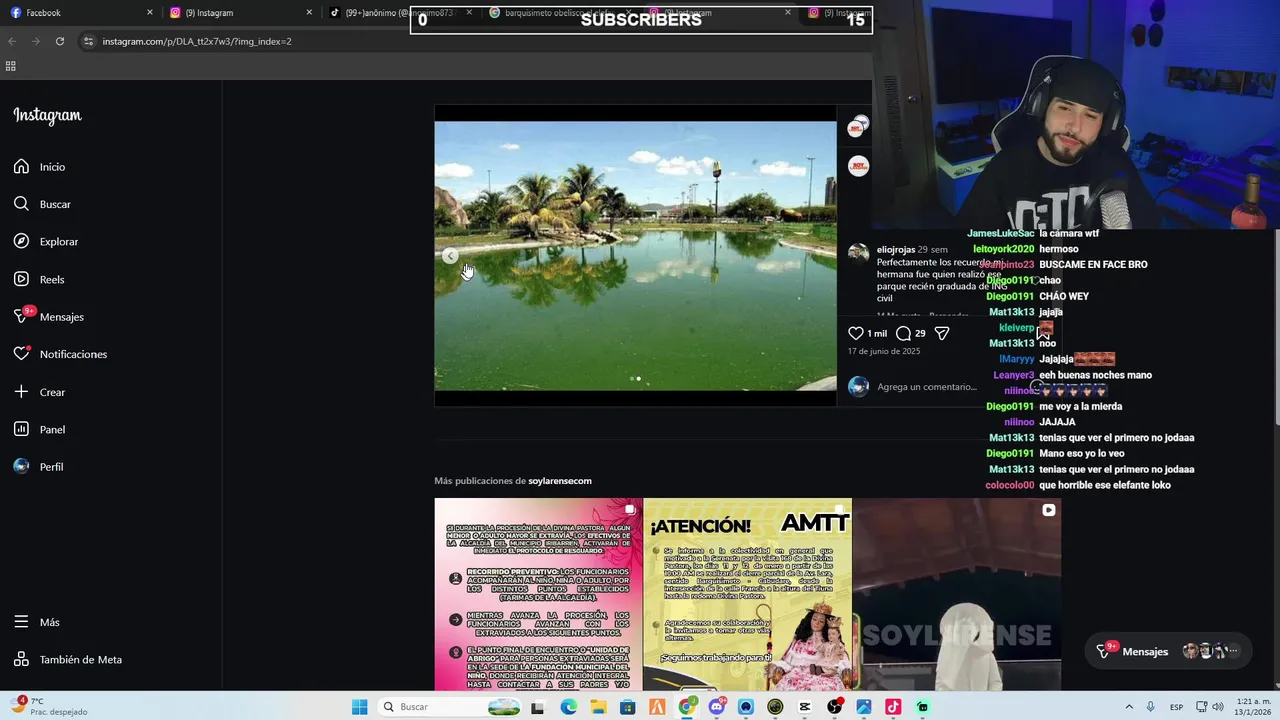Open the Photos app from the taskbar

tap(864, 707)
